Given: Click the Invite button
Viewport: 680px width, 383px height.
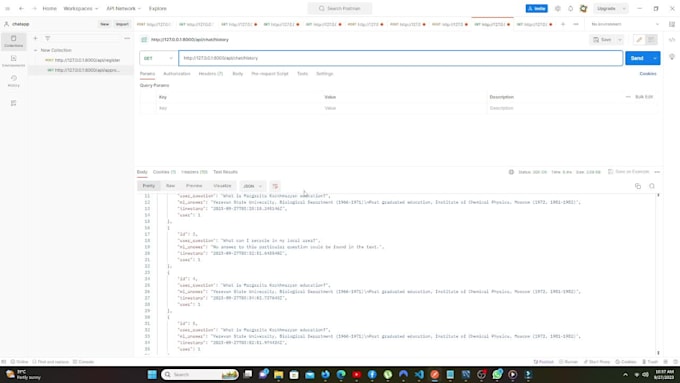Looking at the screenshot, I should click(x=536, y=8).
